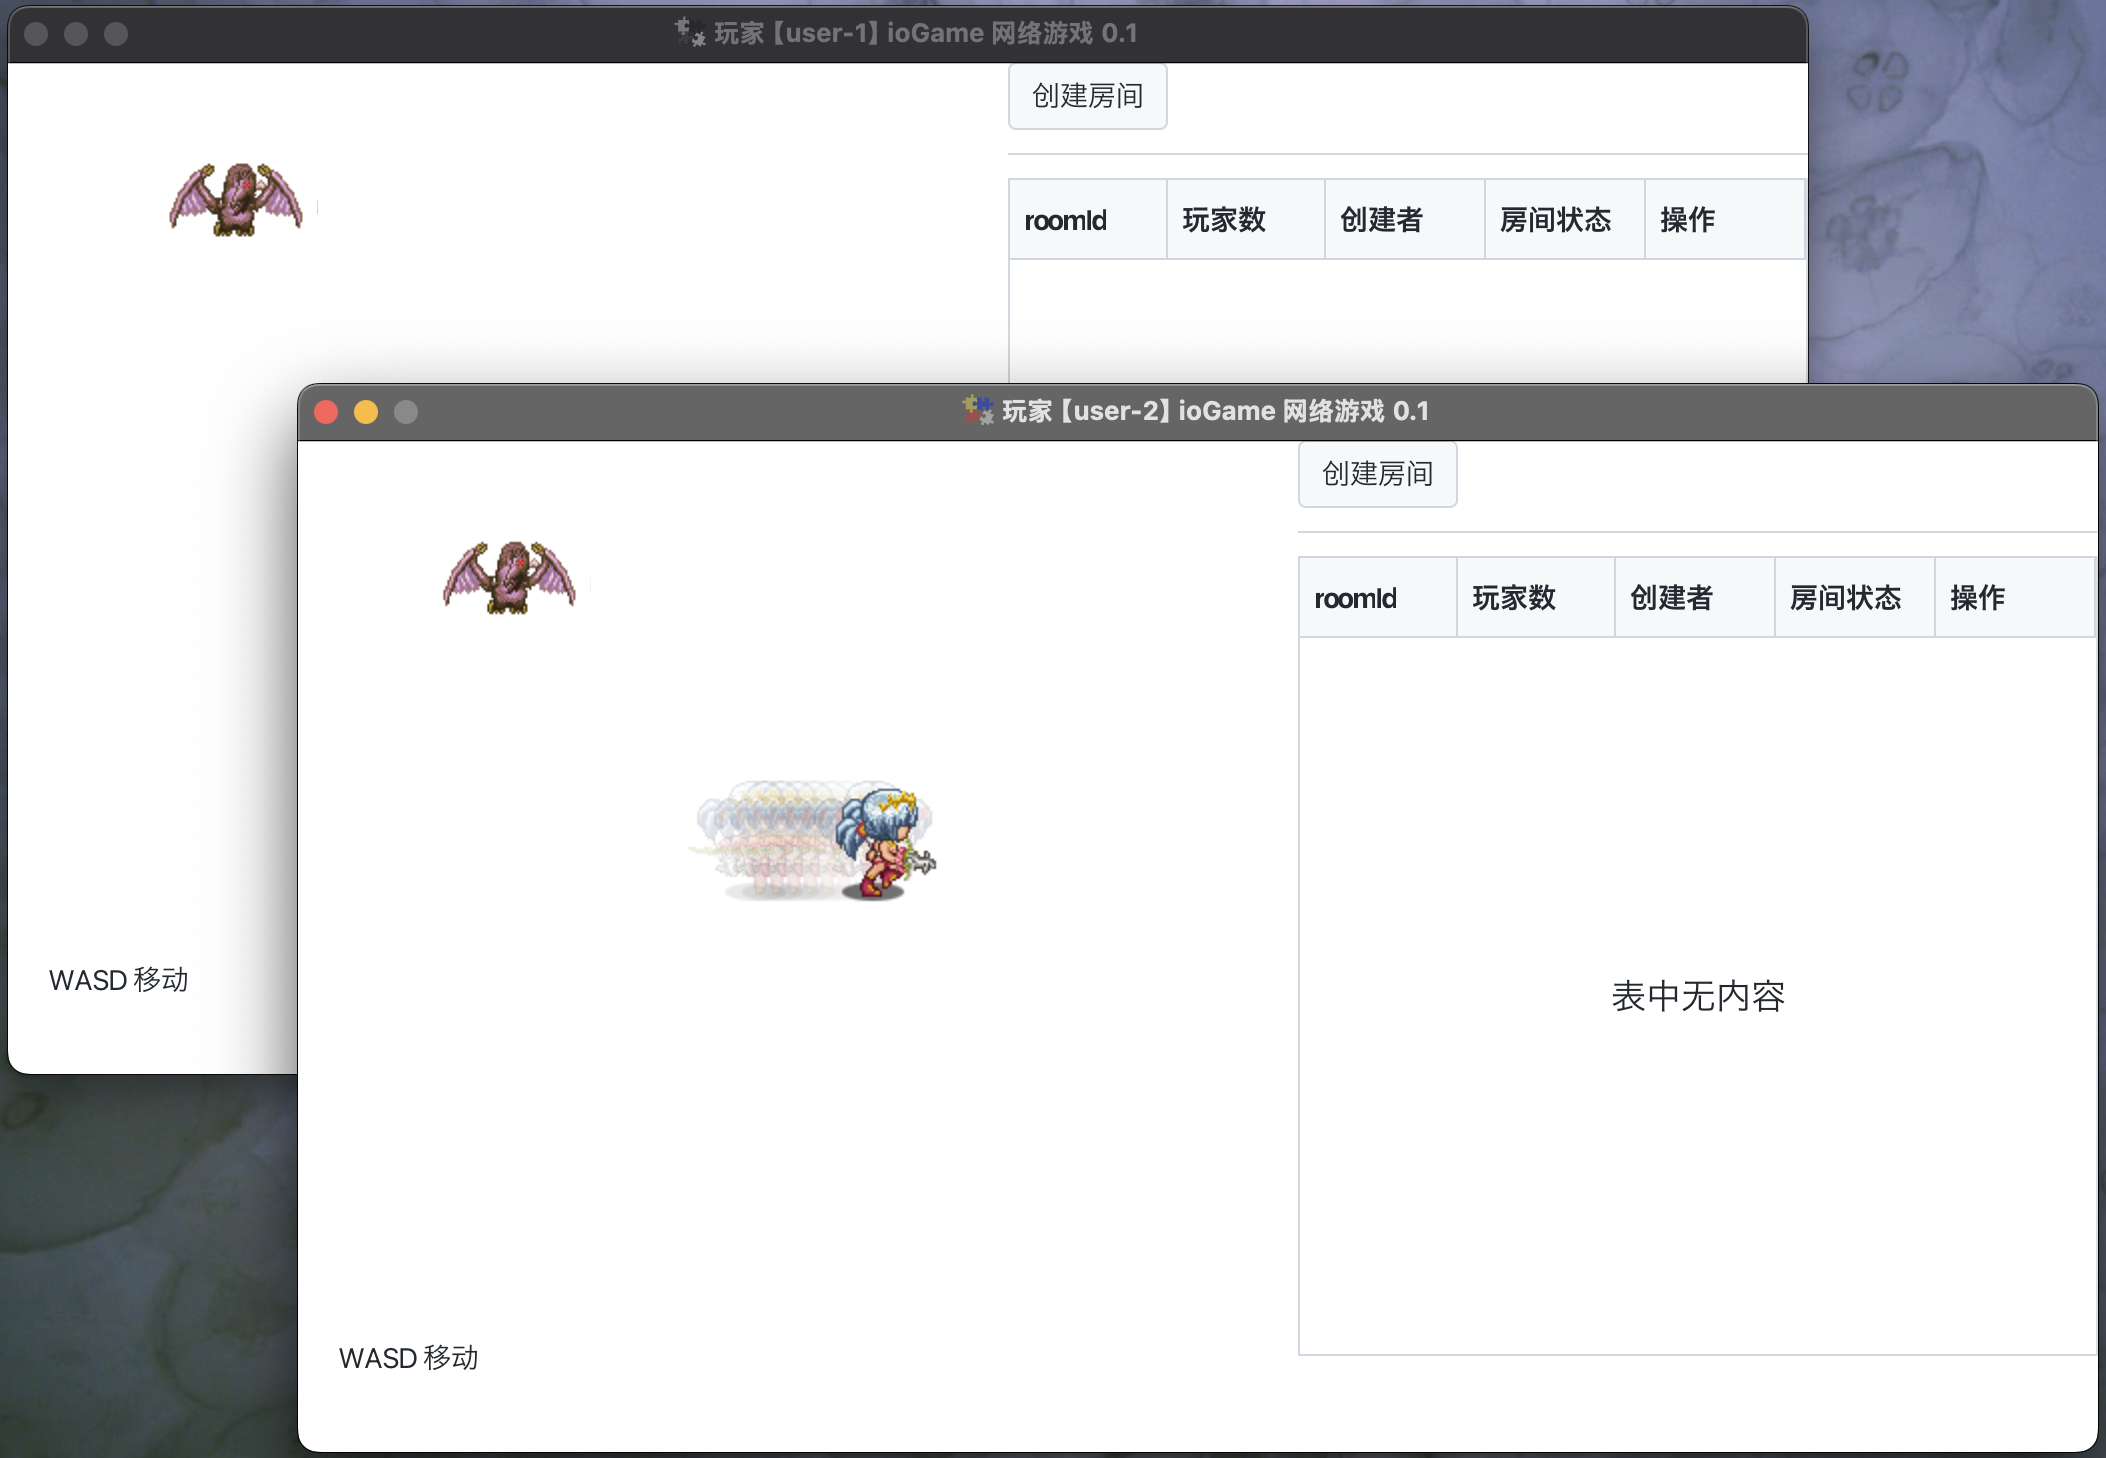Click the puzzle app icon in user-1 title bar
The width and height of the screenshot is (2106, 1458).
click(689, 32)
